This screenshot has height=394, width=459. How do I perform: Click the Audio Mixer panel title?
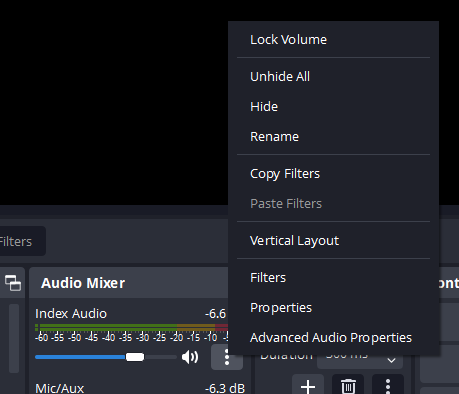pyautogui.click(x=83, y=283)
